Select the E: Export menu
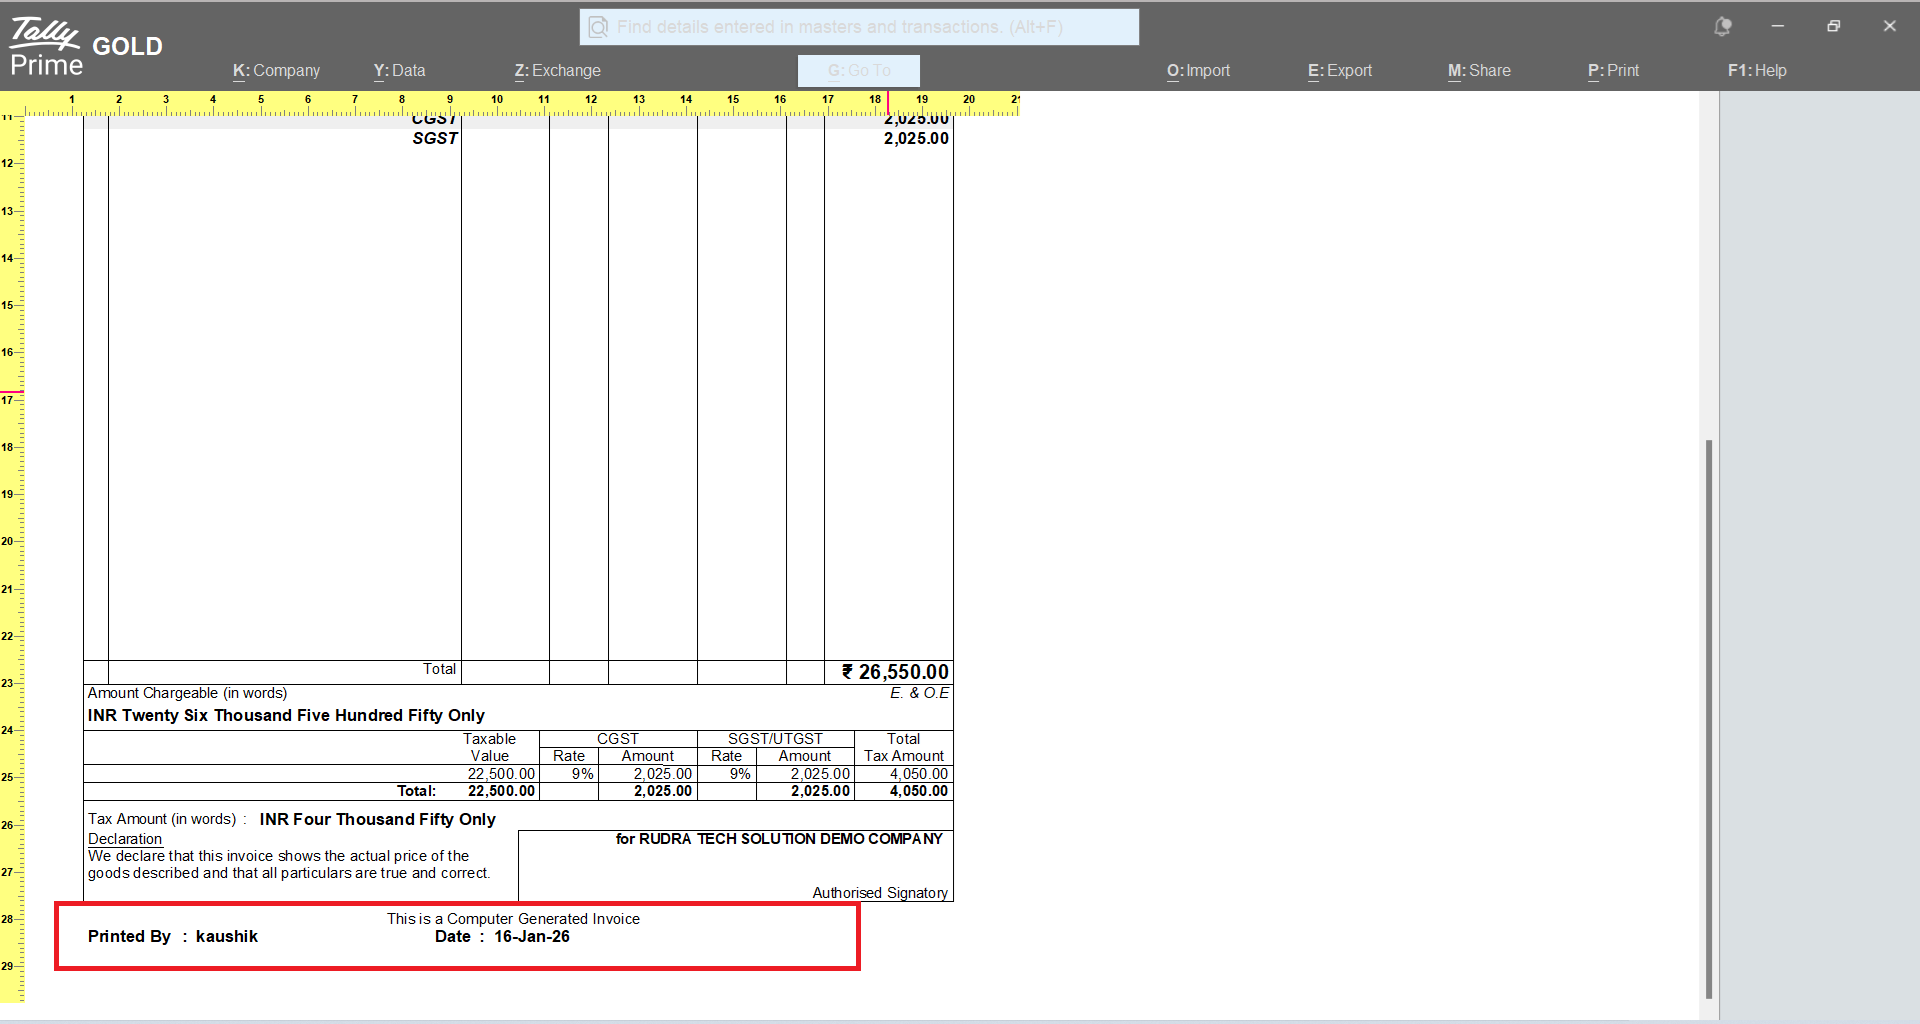Image resolution: width=1920 pixels, height=1024 pixels. [x=1339, y=71]
